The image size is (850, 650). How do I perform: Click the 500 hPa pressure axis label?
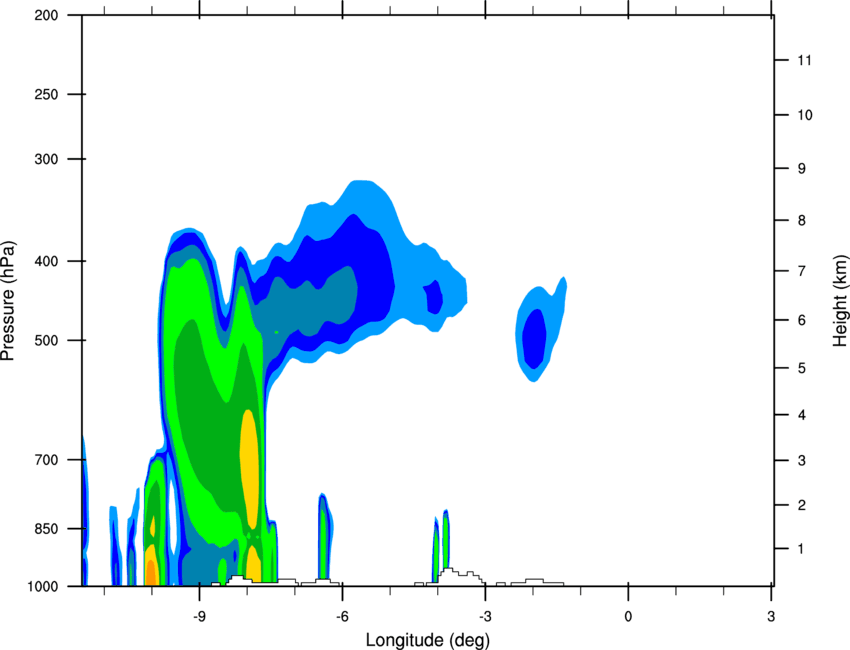[x=46, y=340]
